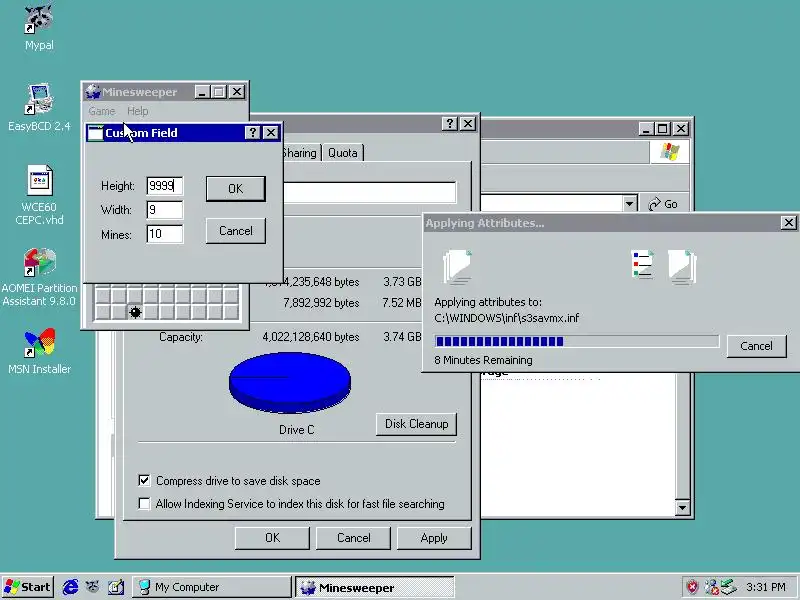Click the network devices tray icon
Viewport: 800px width, 600px height.
coord(711,587)
